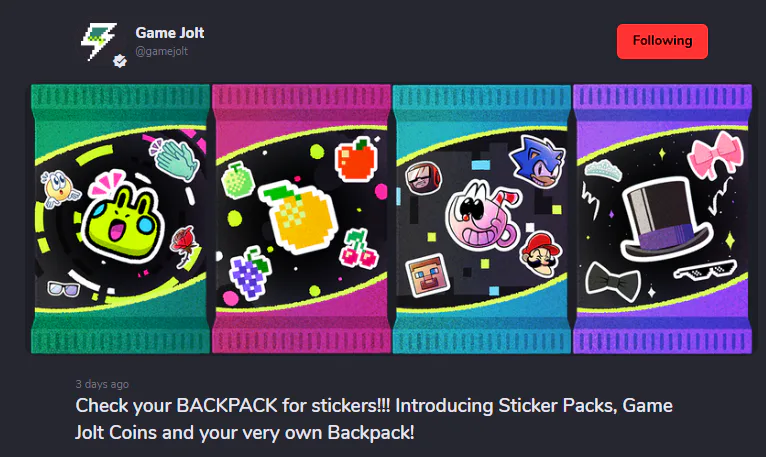Open the Check your BACKPACK post text
The width and height of the screenshot is (766, 457).
point(374,419)
